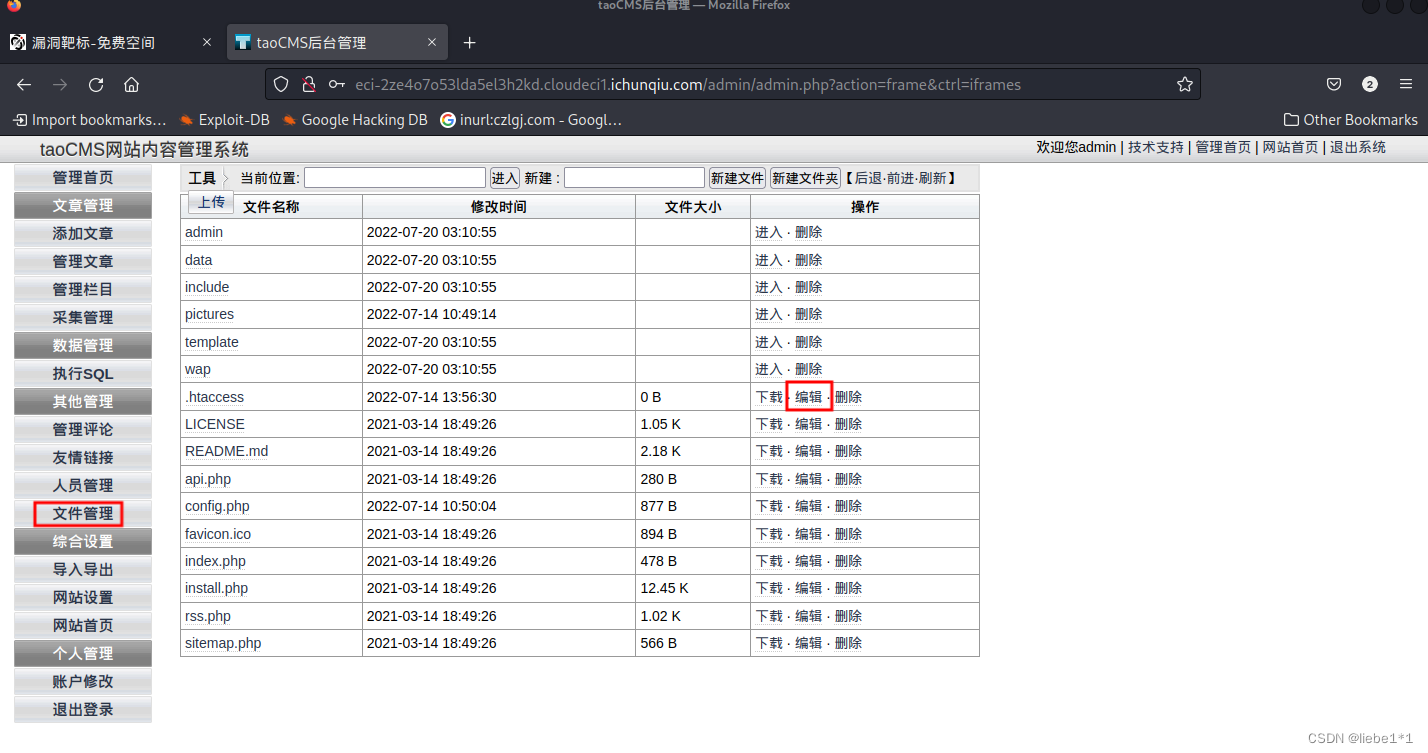Open Other Bookmarks folder
Viewport: 1428px width, 753px height.
1351,120
